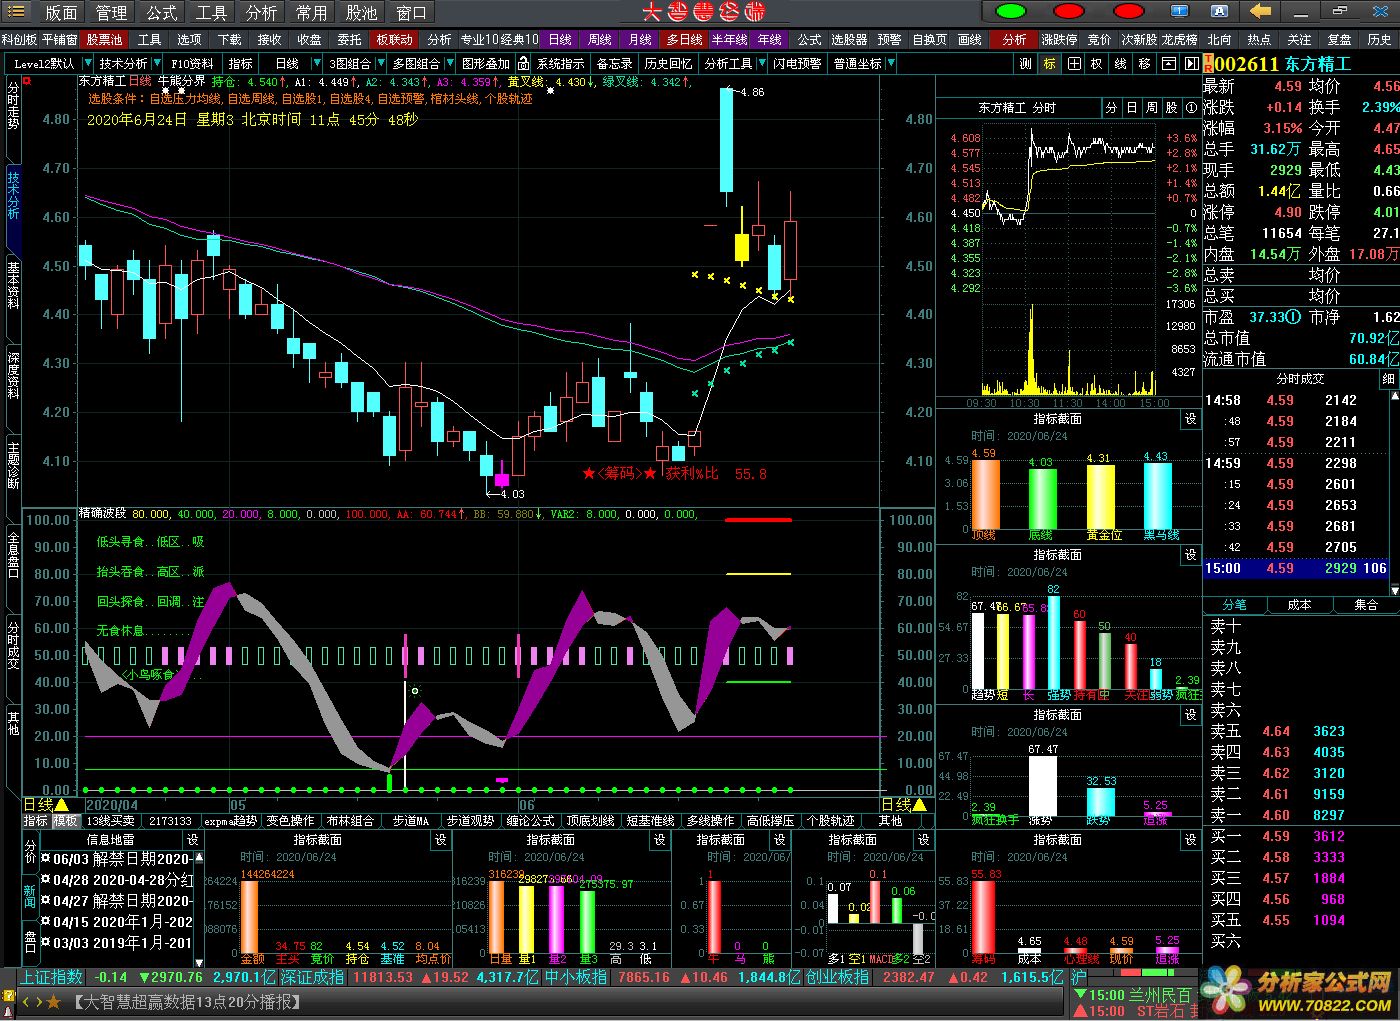Open the 技术分析 dropdown arrow
This screenshot has width=1400, height=1021.
point(158,63)
